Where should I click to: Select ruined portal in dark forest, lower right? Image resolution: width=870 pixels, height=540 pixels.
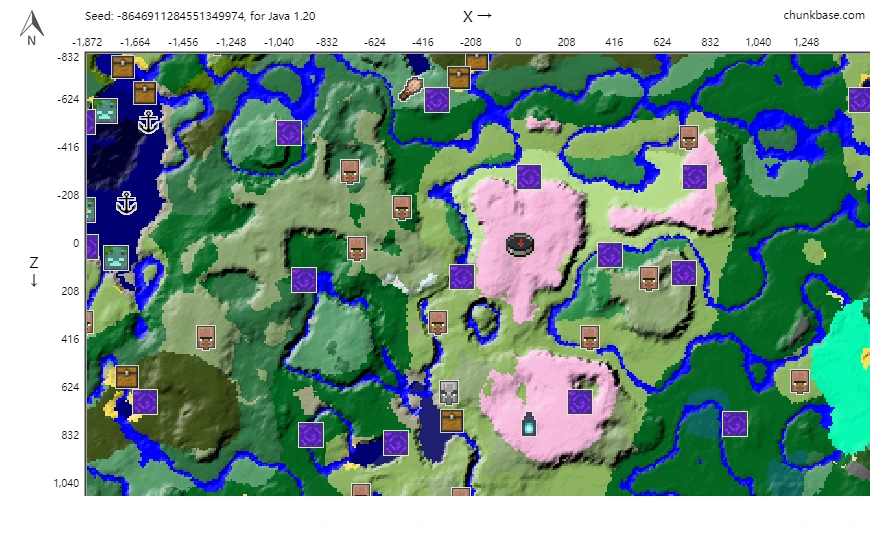(735, 425)
